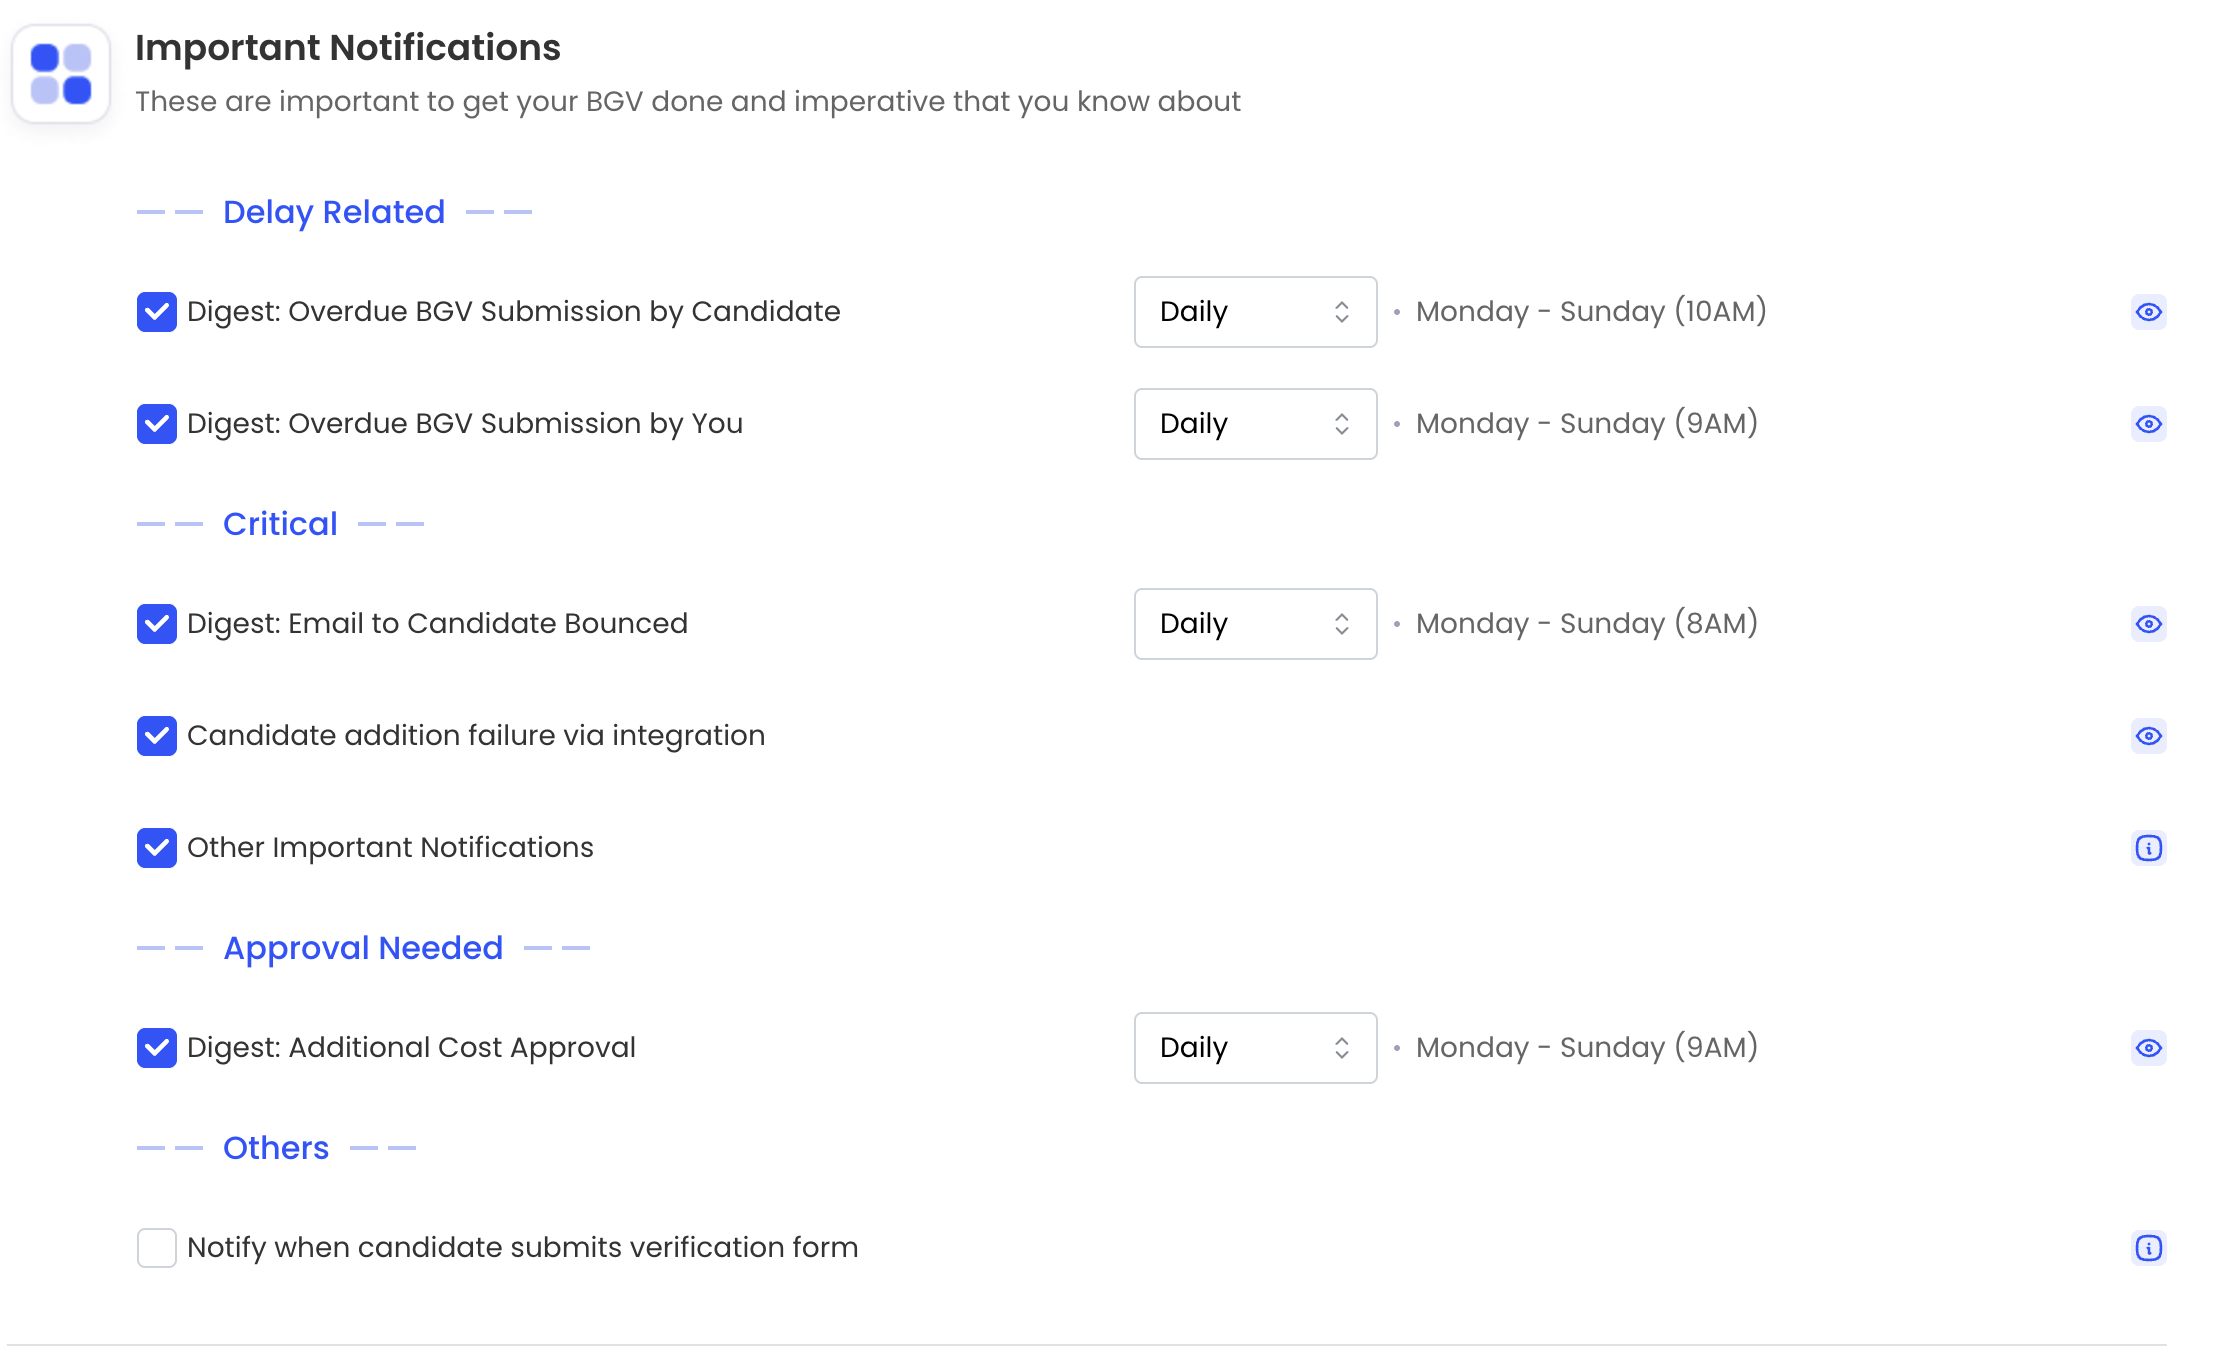Open info icon for Other Important Notifications
This screenshot has height=1365, width=2221.
point(2148,848)
